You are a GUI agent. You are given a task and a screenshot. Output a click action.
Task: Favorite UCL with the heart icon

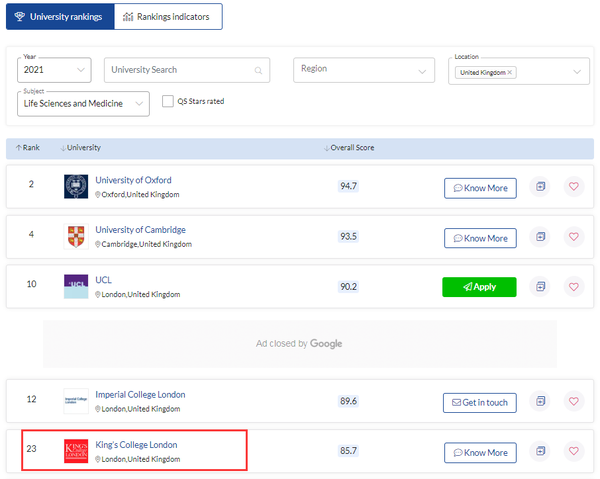coord(574,286)
